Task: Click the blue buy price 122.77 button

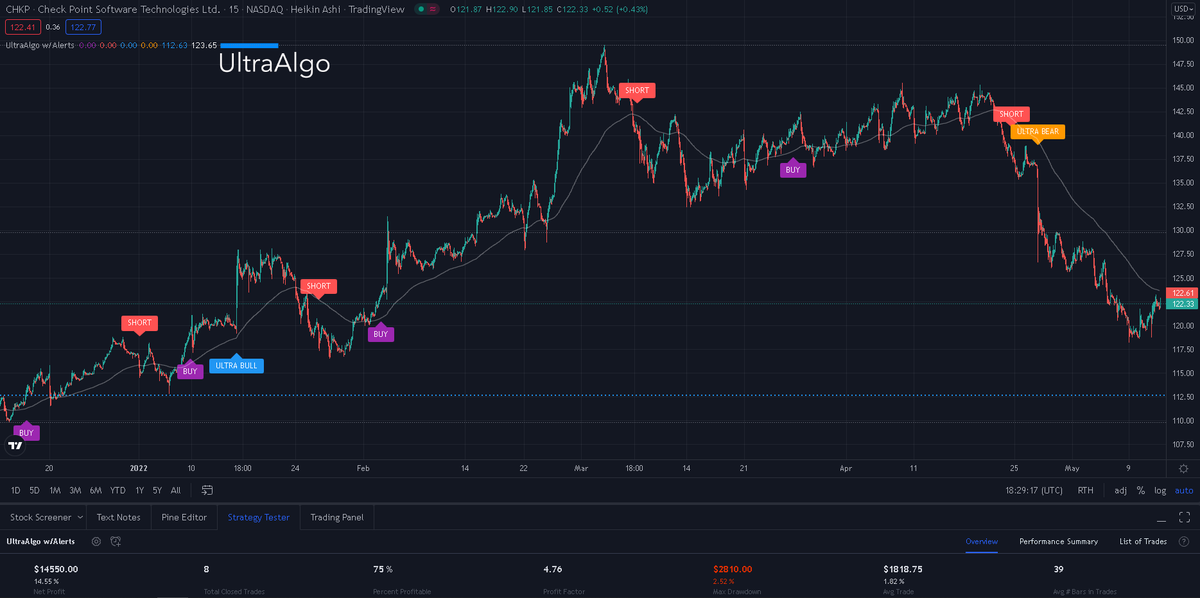Action: point(82,26)
